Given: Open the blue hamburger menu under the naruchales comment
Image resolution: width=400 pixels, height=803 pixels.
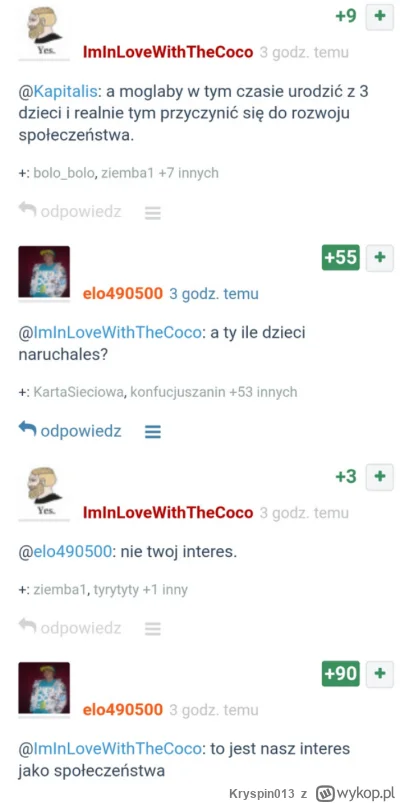Looking at the screenshot, I should coord(153,432).
